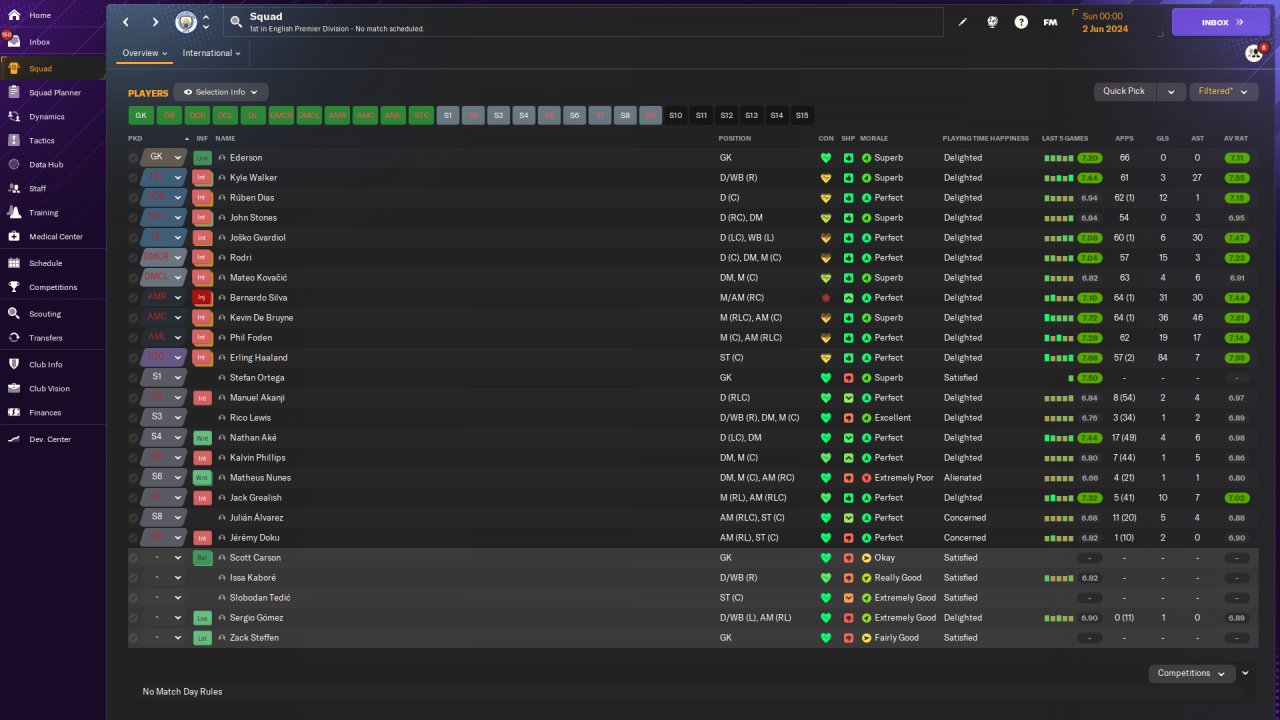This screenshot has height=720, width=1280.
Task: Open the world globe icon
Action: [x=992, y=22]
